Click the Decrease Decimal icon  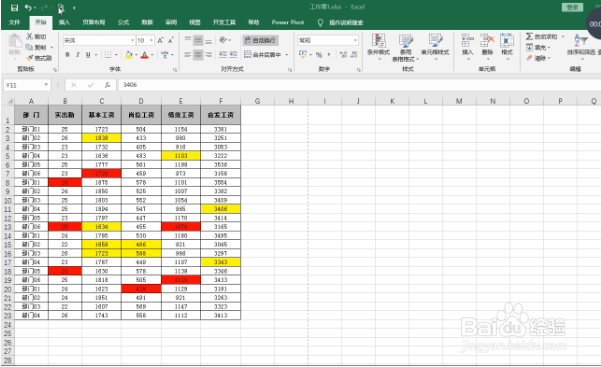coord(354,55)
